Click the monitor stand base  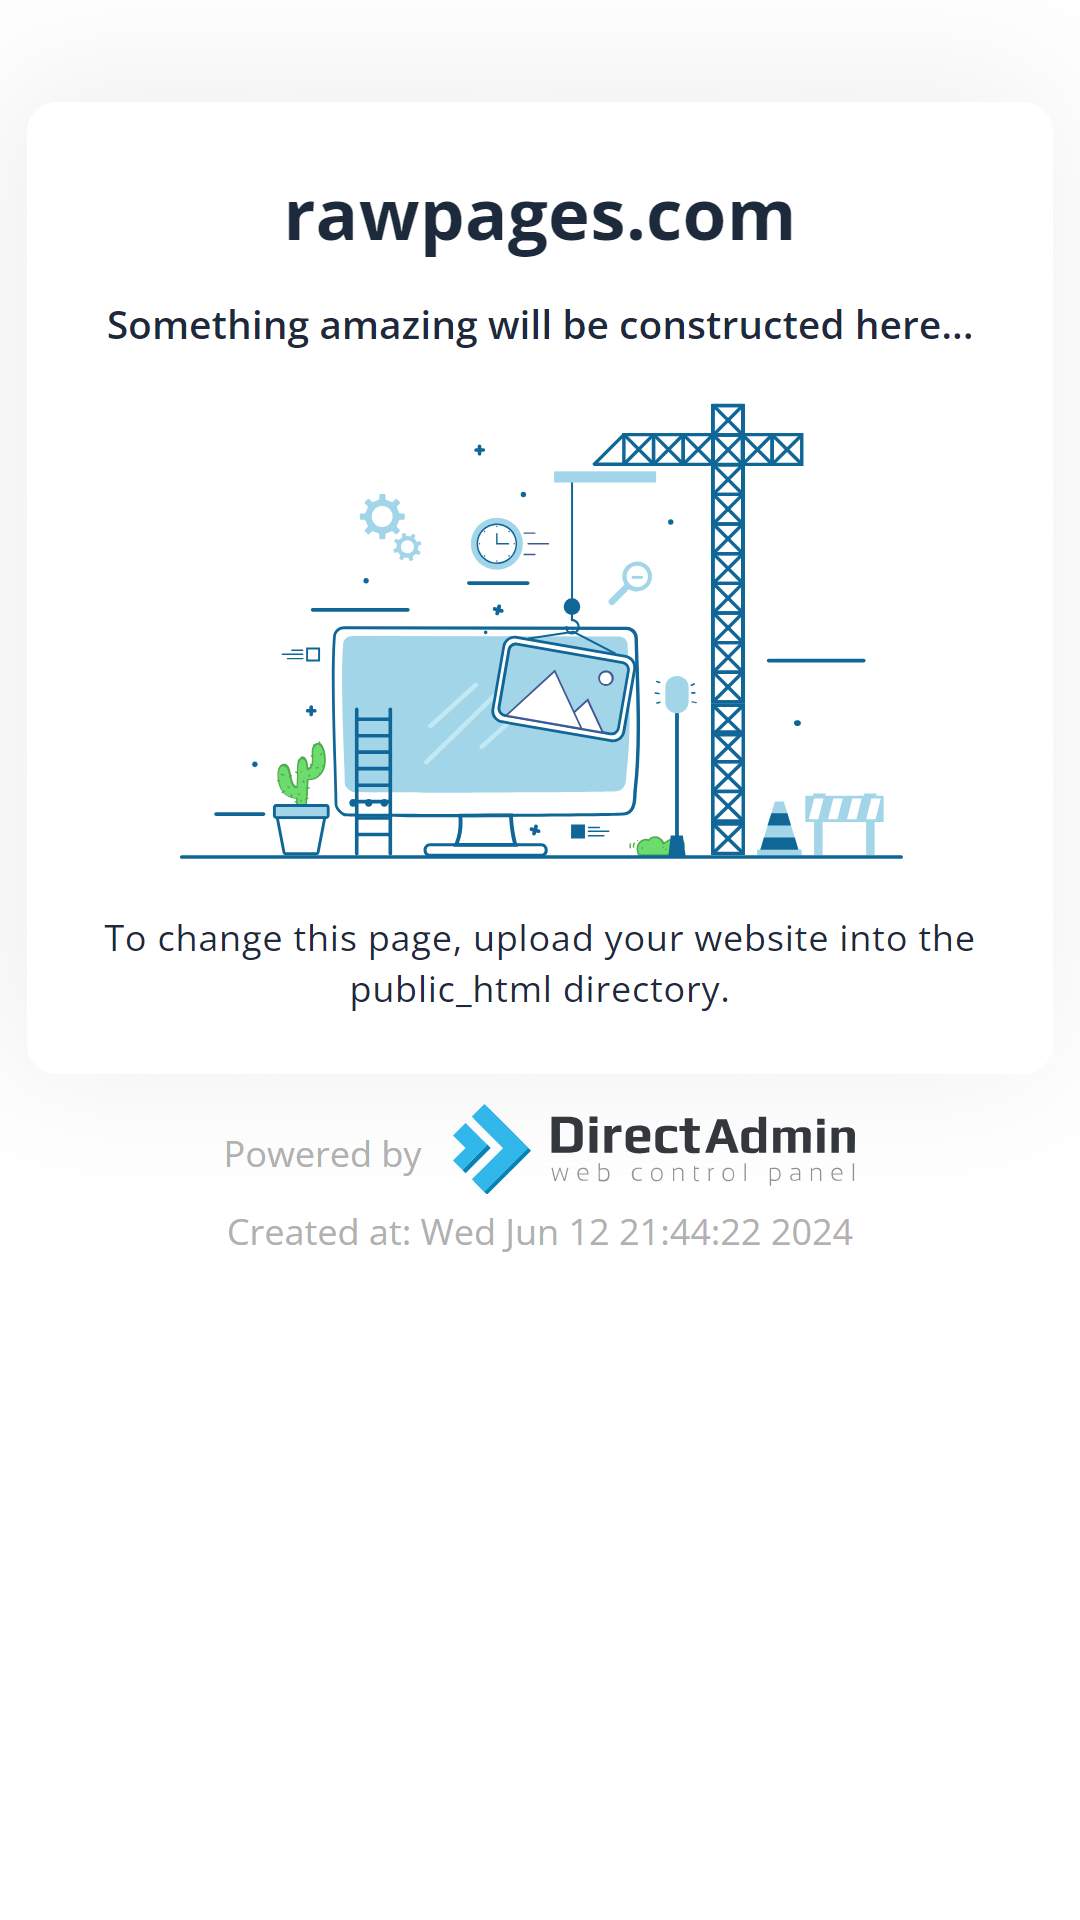[x=486, y=850]
